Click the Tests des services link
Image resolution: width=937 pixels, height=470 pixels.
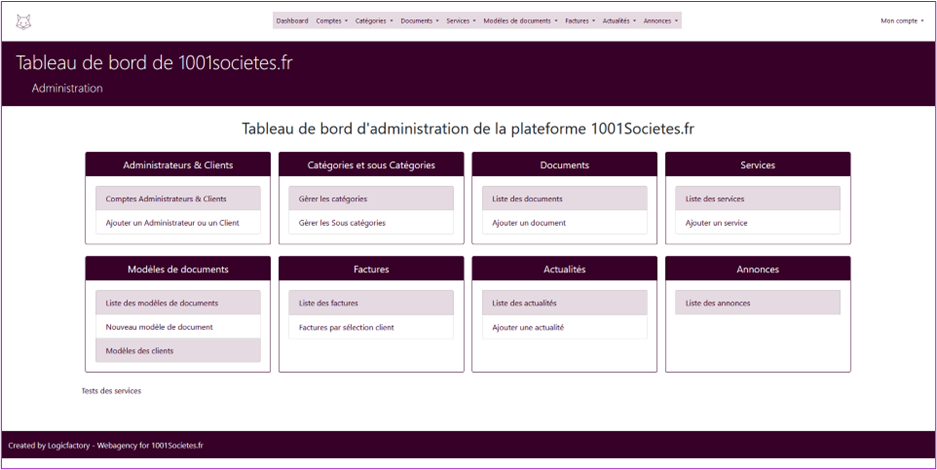point(111,391)
